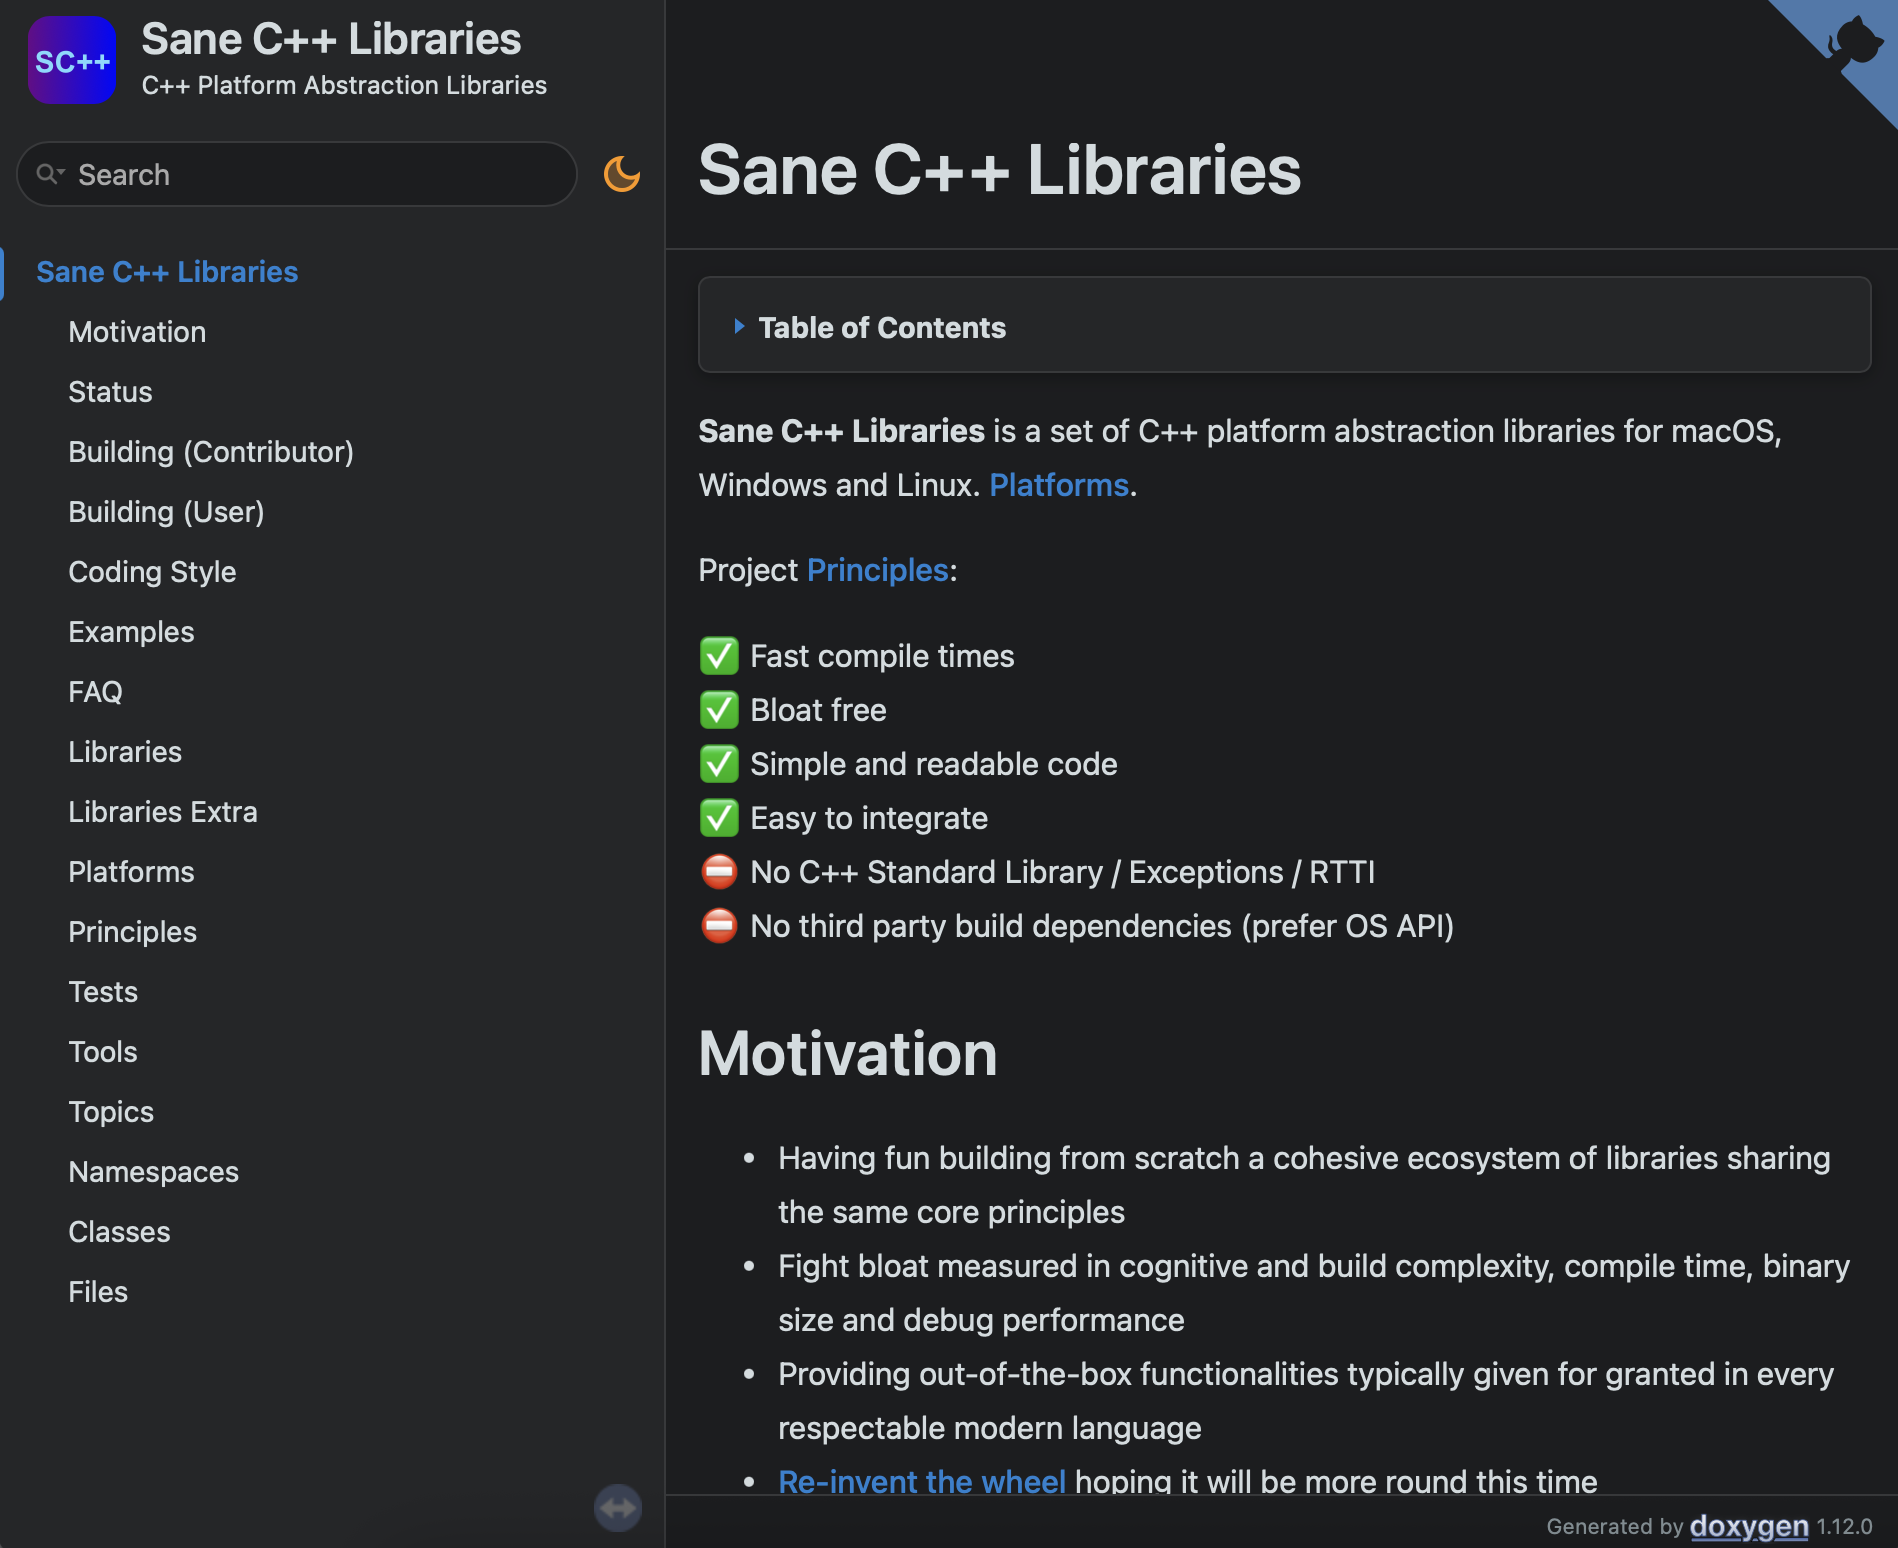Image resolution: width=1898 pixels, height=1548 pixels.
Task: Follow the Principles link after Project
Action: [877, 570]
